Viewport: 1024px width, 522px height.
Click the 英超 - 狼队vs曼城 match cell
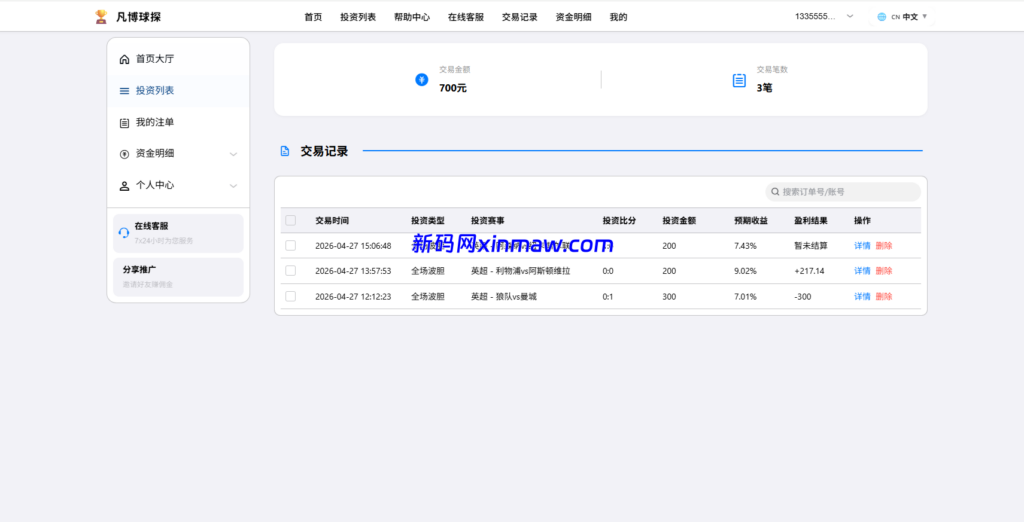click(504, 297)
